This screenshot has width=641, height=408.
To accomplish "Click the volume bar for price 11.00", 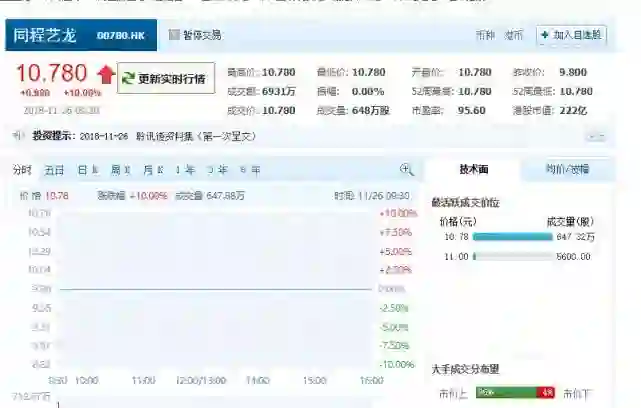I will (x=513, y=256).
